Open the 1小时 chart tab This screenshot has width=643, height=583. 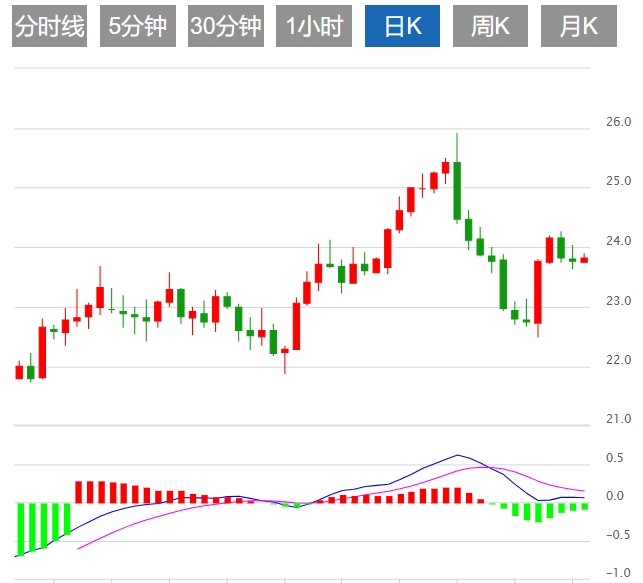314,26
